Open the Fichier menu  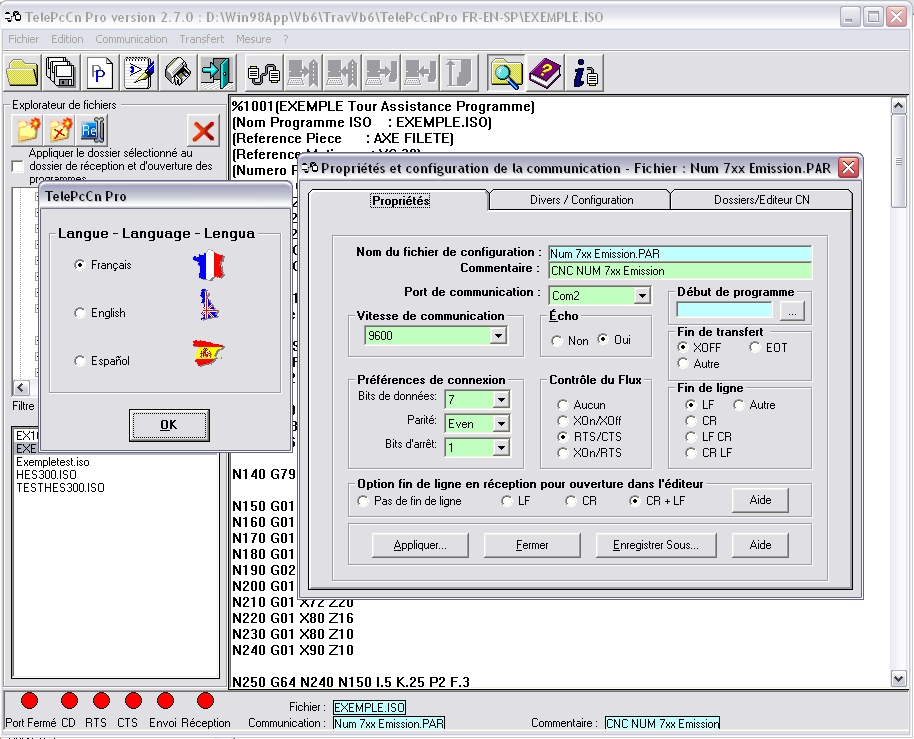pyautogui.click(x=23, y=39)
